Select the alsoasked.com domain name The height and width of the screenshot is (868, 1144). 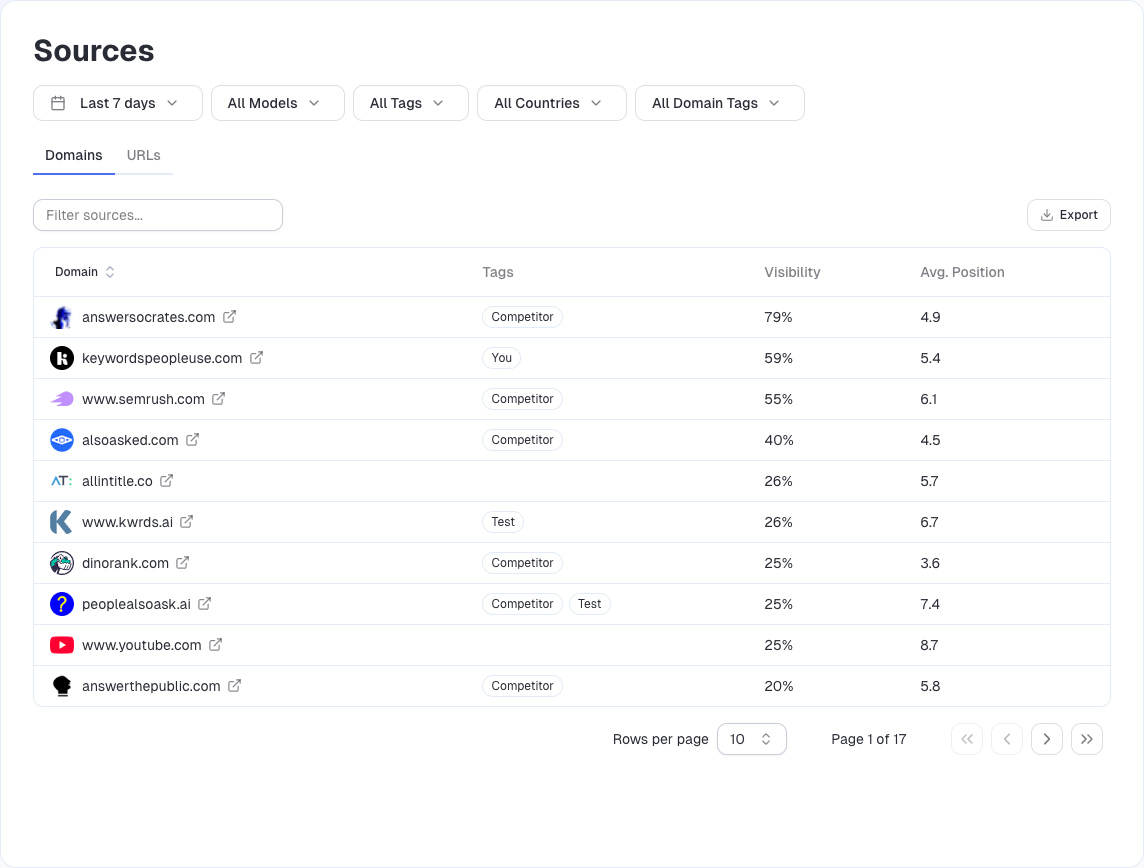click(130, 440)
